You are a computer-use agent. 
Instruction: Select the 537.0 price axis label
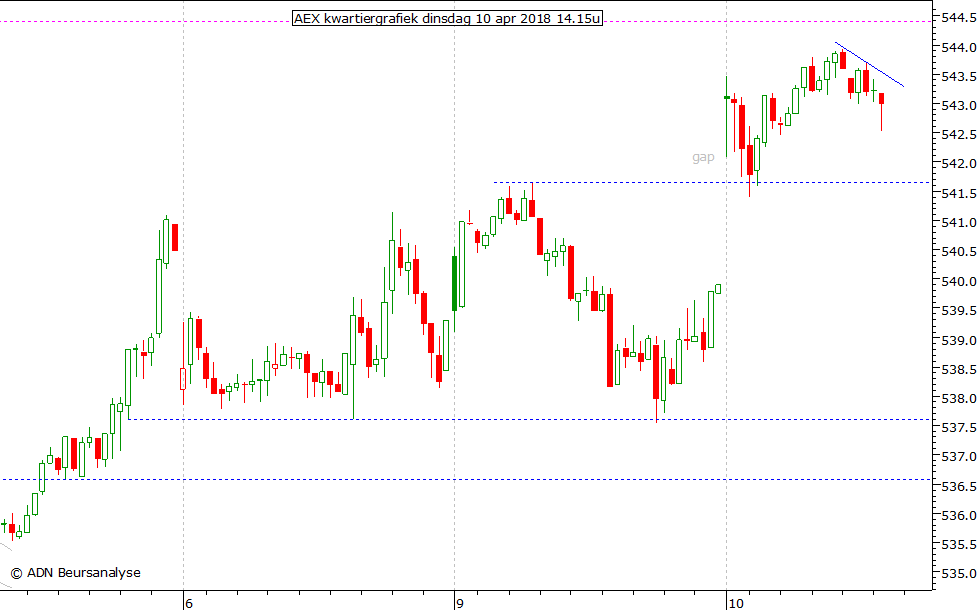click(x=958, y=457)
